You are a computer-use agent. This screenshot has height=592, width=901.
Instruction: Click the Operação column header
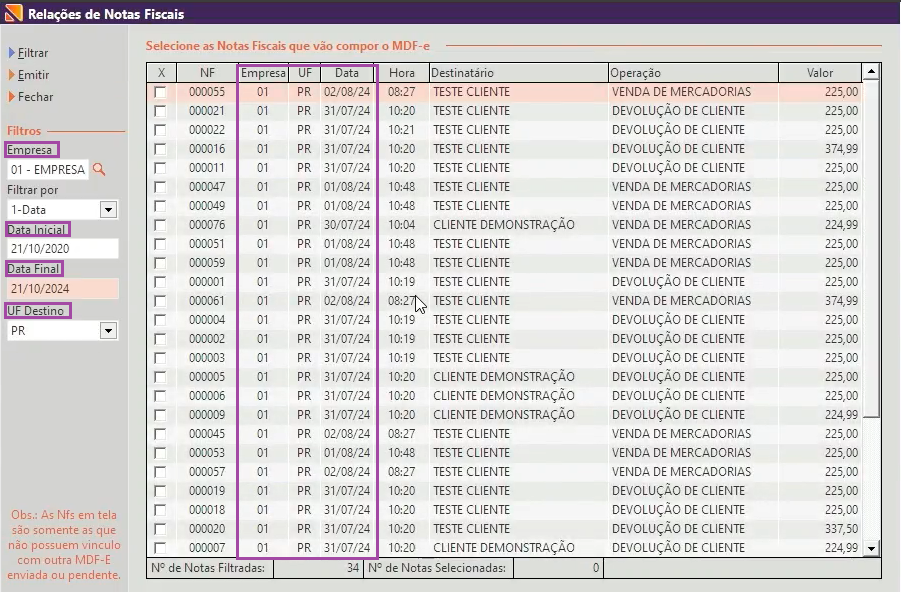click(693, 73)
